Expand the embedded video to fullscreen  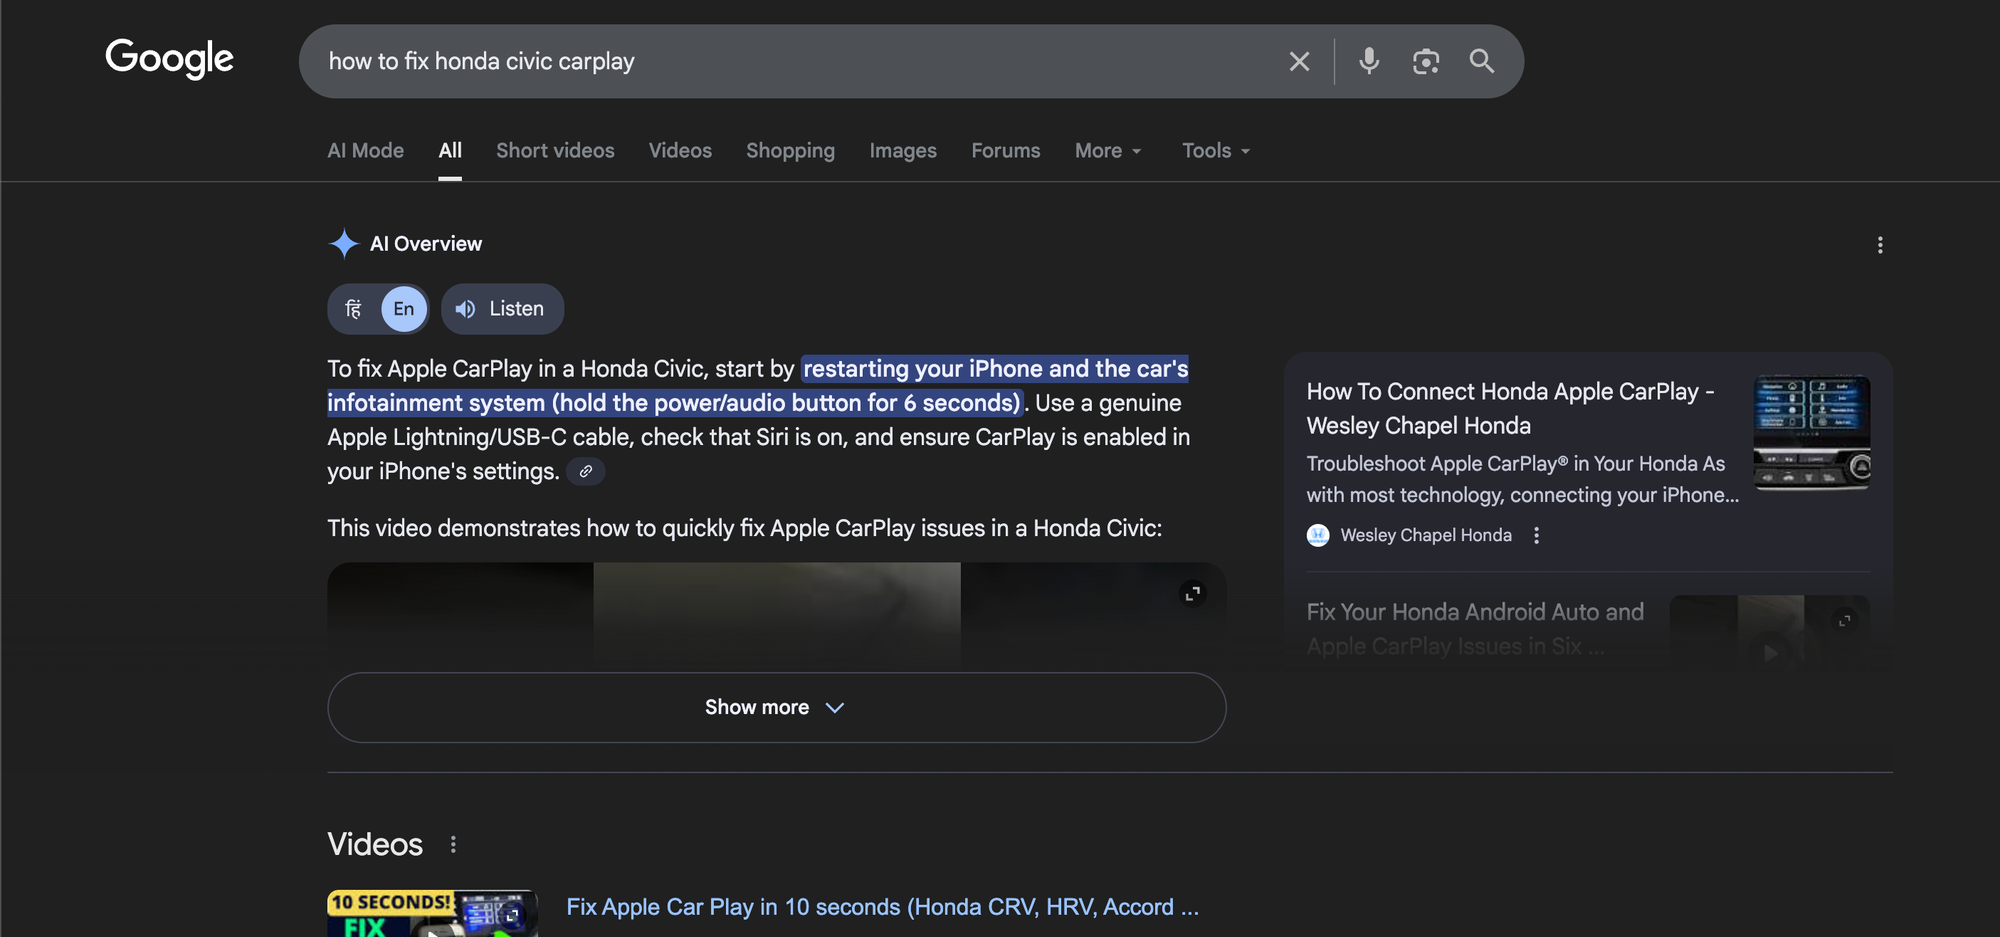(x=1192, y=594)
